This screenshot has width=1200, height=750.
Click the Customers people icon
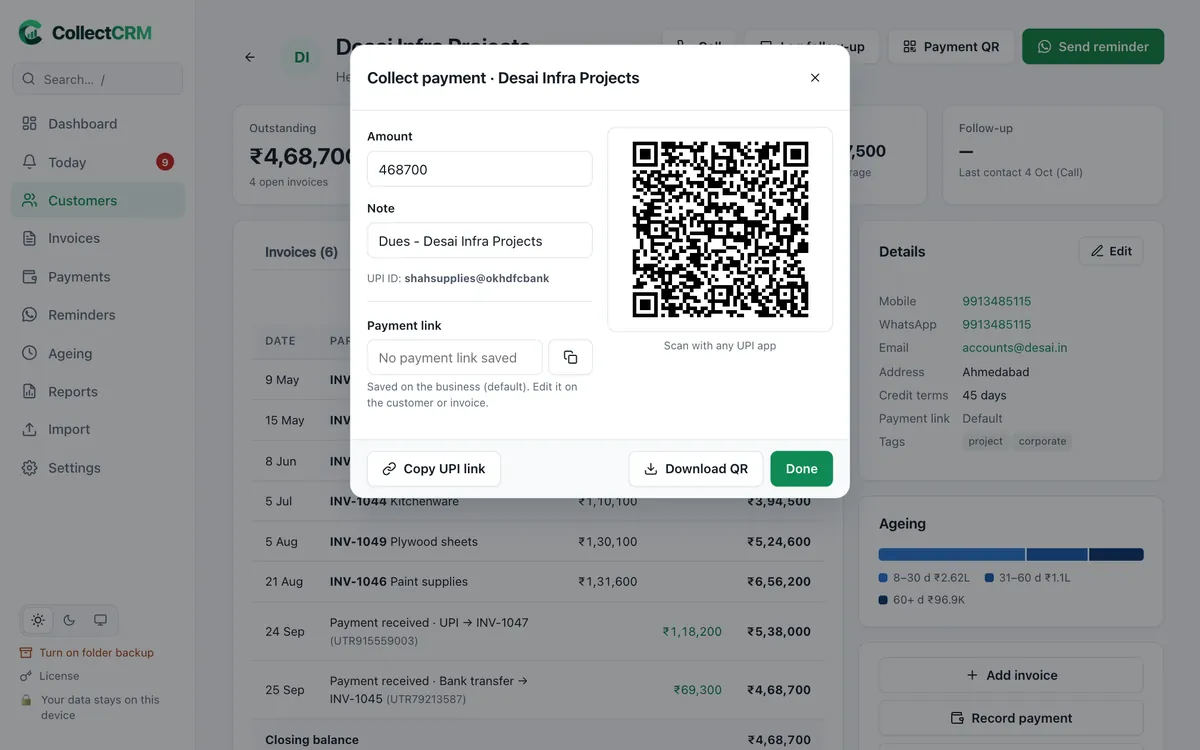29,200
